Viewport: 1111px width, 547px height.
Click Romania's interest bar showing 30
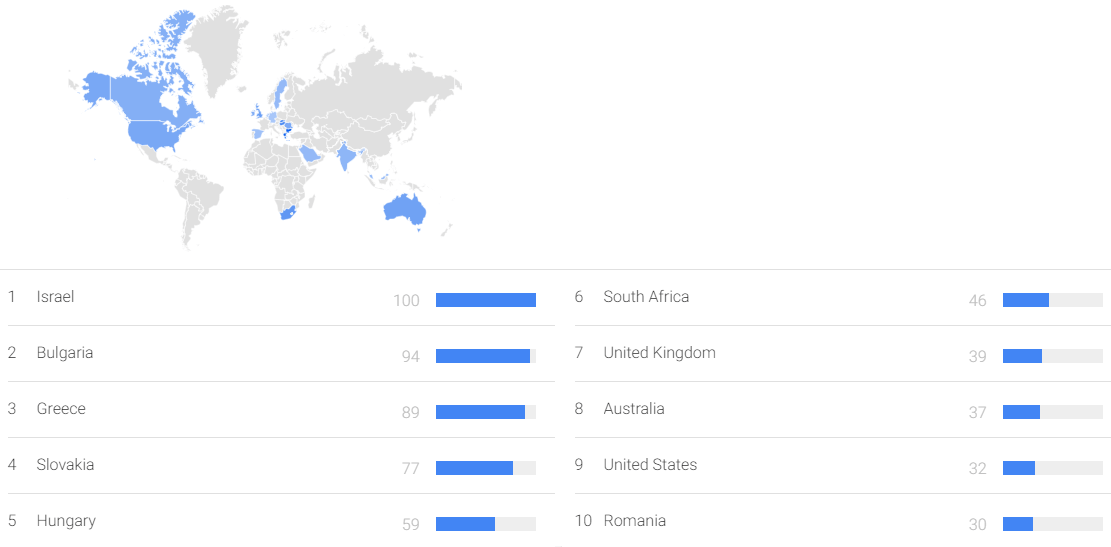pos(1018,524)
